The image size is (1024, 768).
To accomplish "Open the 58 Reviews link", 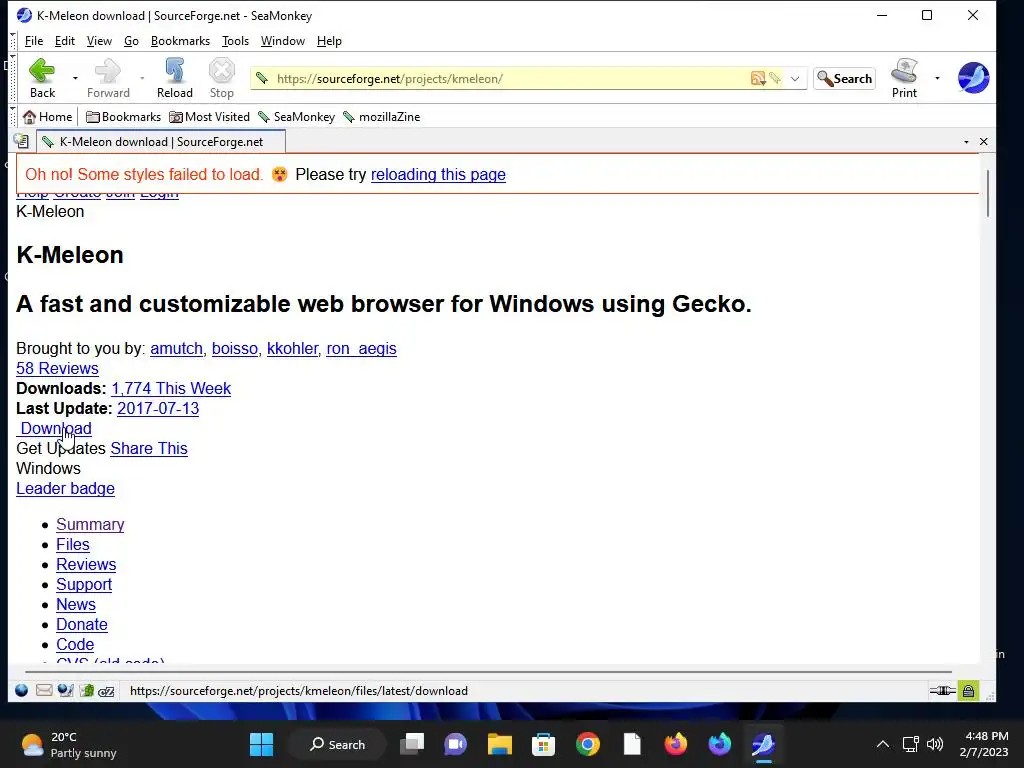I will click(57, 368).
